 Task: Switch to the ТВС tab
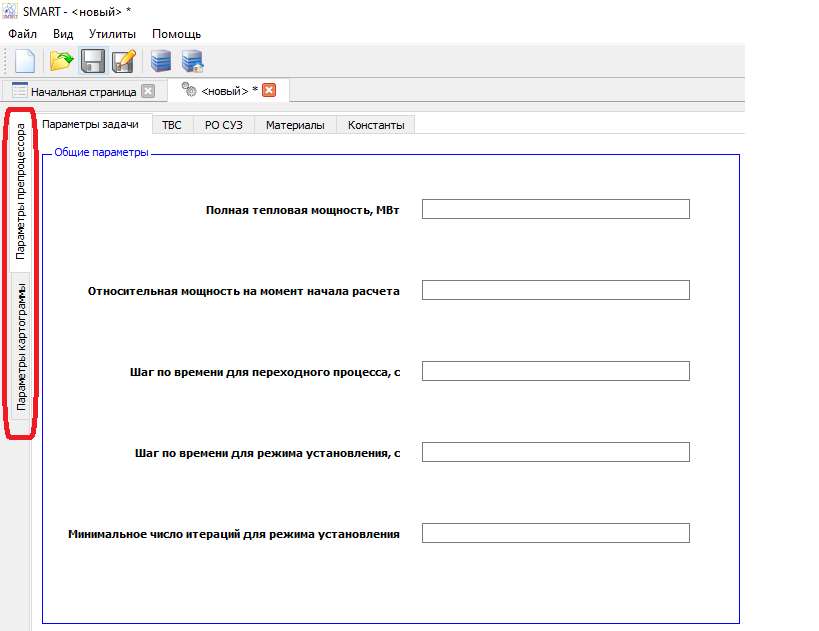pyautogui.click(x=172, y=125)
